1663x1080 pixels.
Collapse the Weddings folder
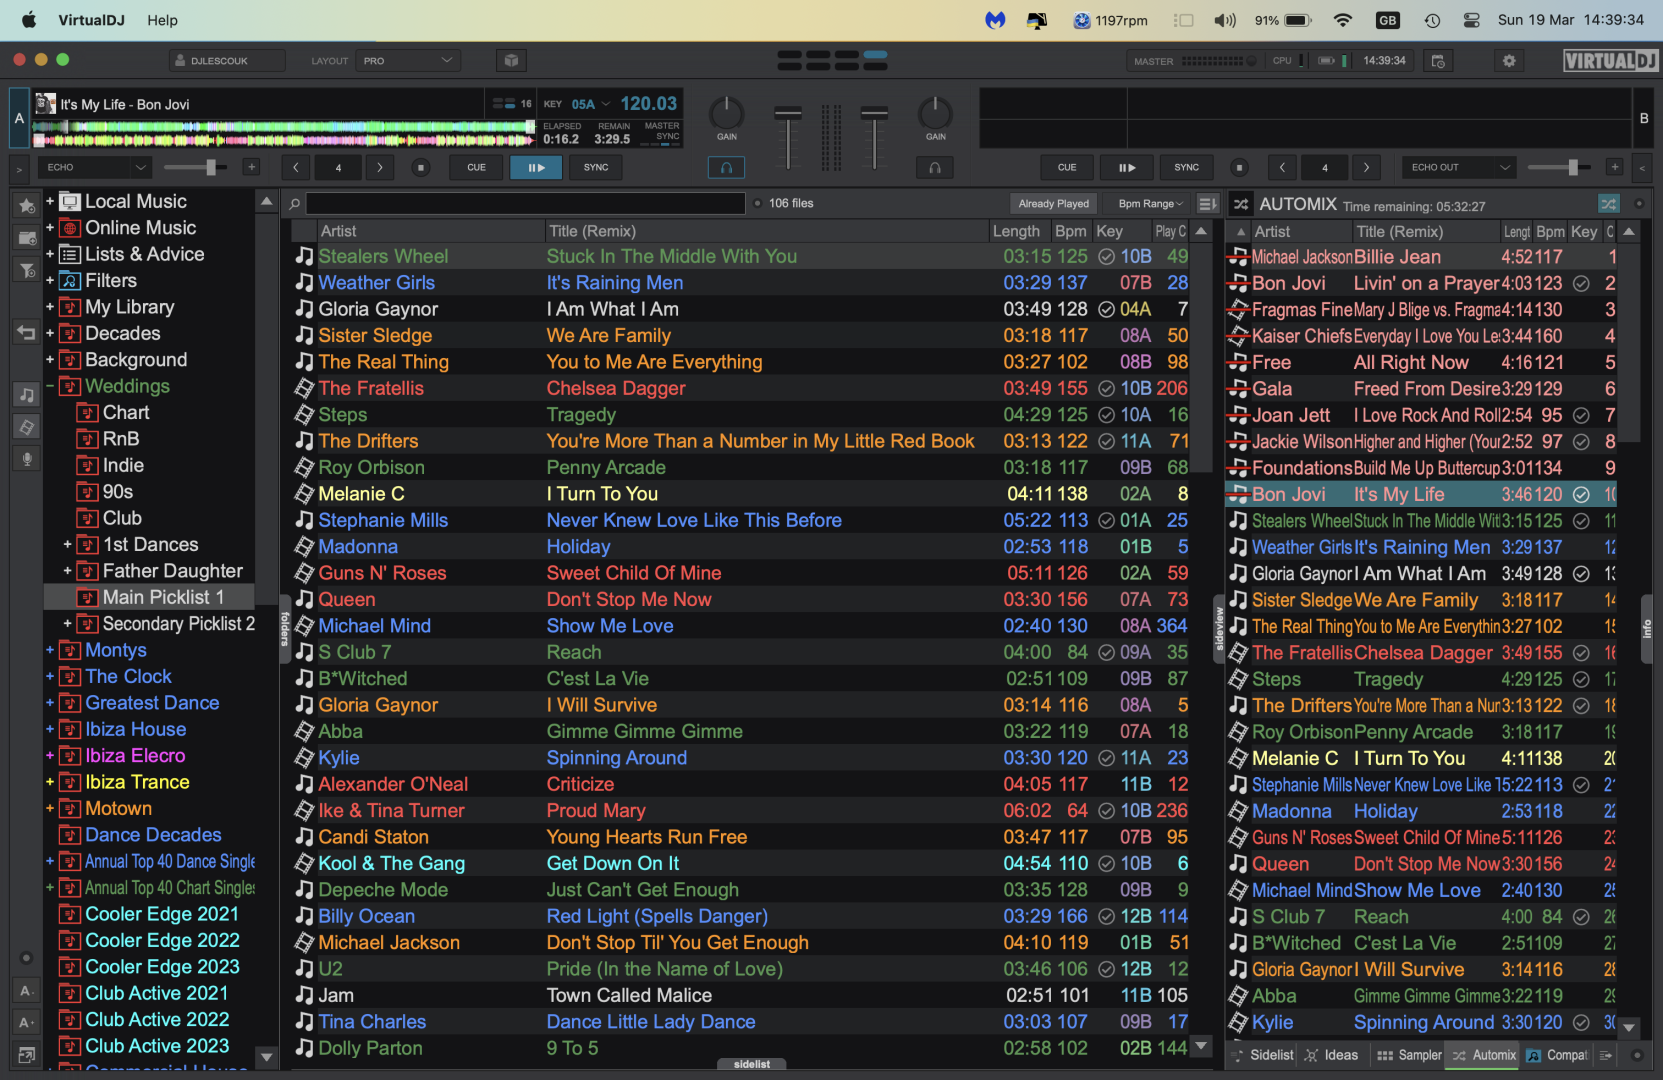point(50,386)
